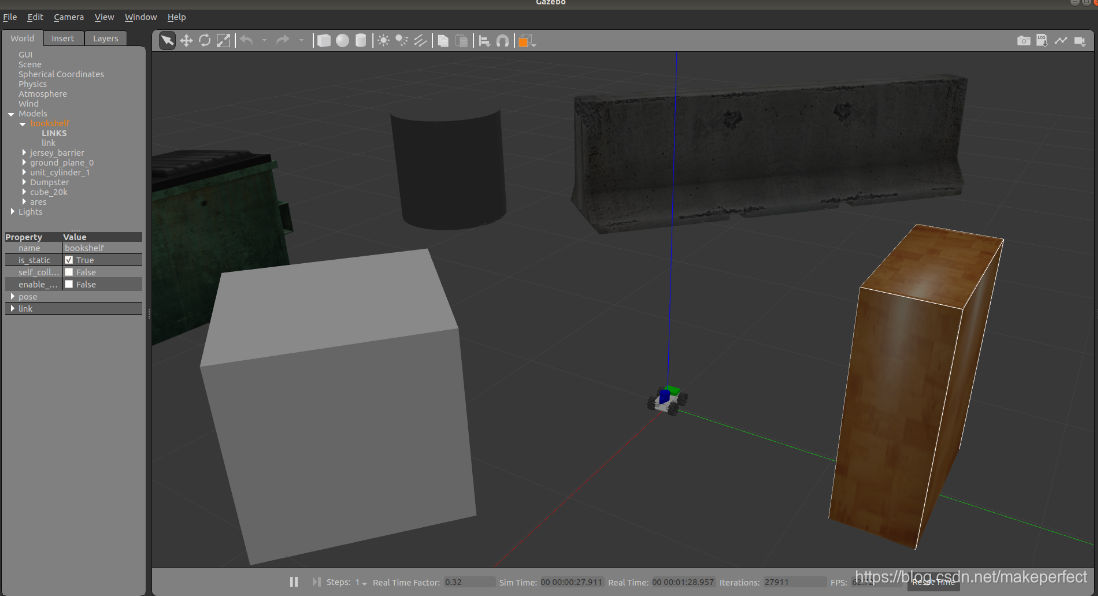Expand the Dumpster model node
The image size is (1098, 596).
(x=24, y=182)
